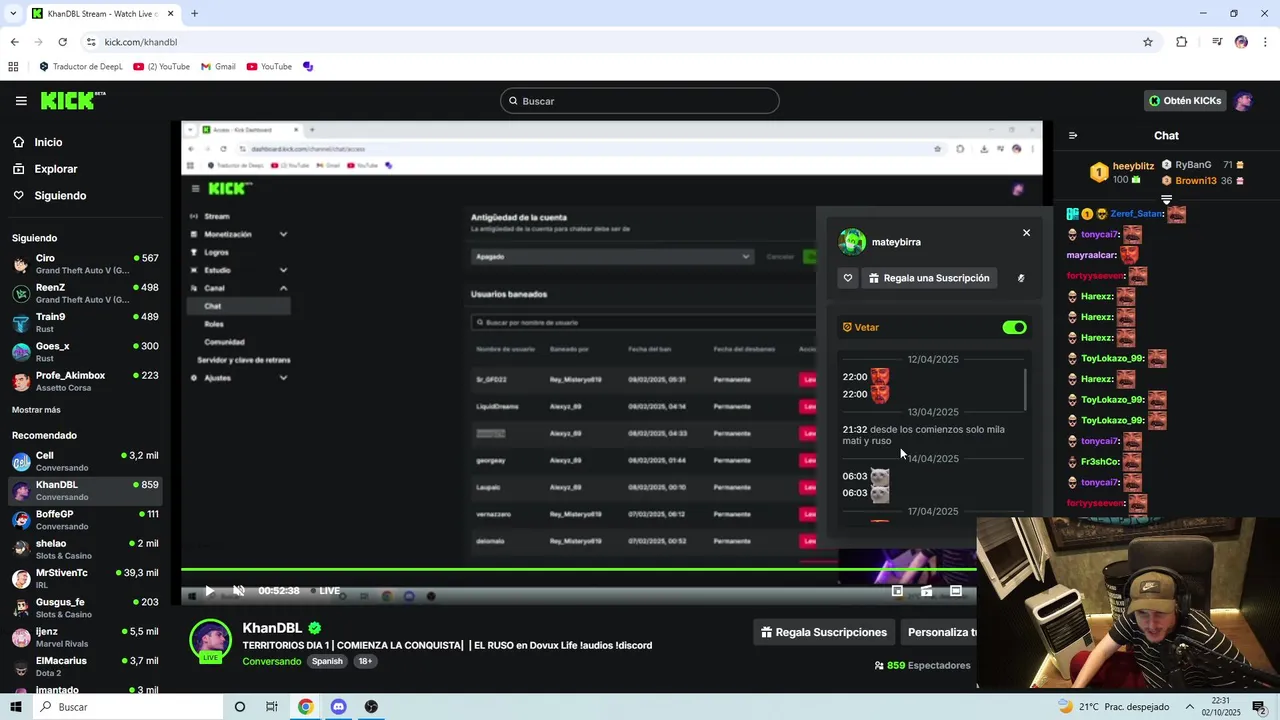The image size is (1280, 720).
Task: Open Discord from the taskbar
Action: click(338, 707)
